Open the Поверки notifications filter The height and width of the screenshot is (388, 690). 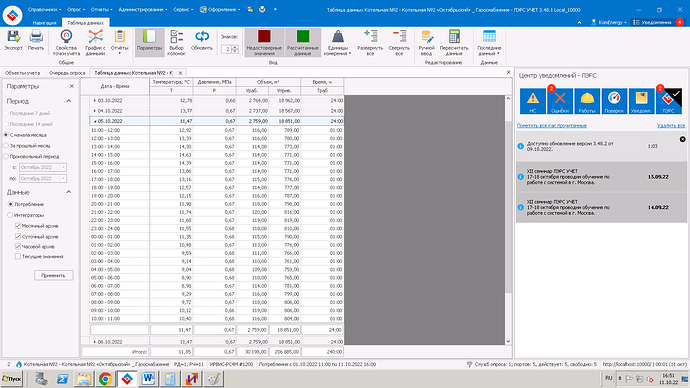(x=614, y=101)
